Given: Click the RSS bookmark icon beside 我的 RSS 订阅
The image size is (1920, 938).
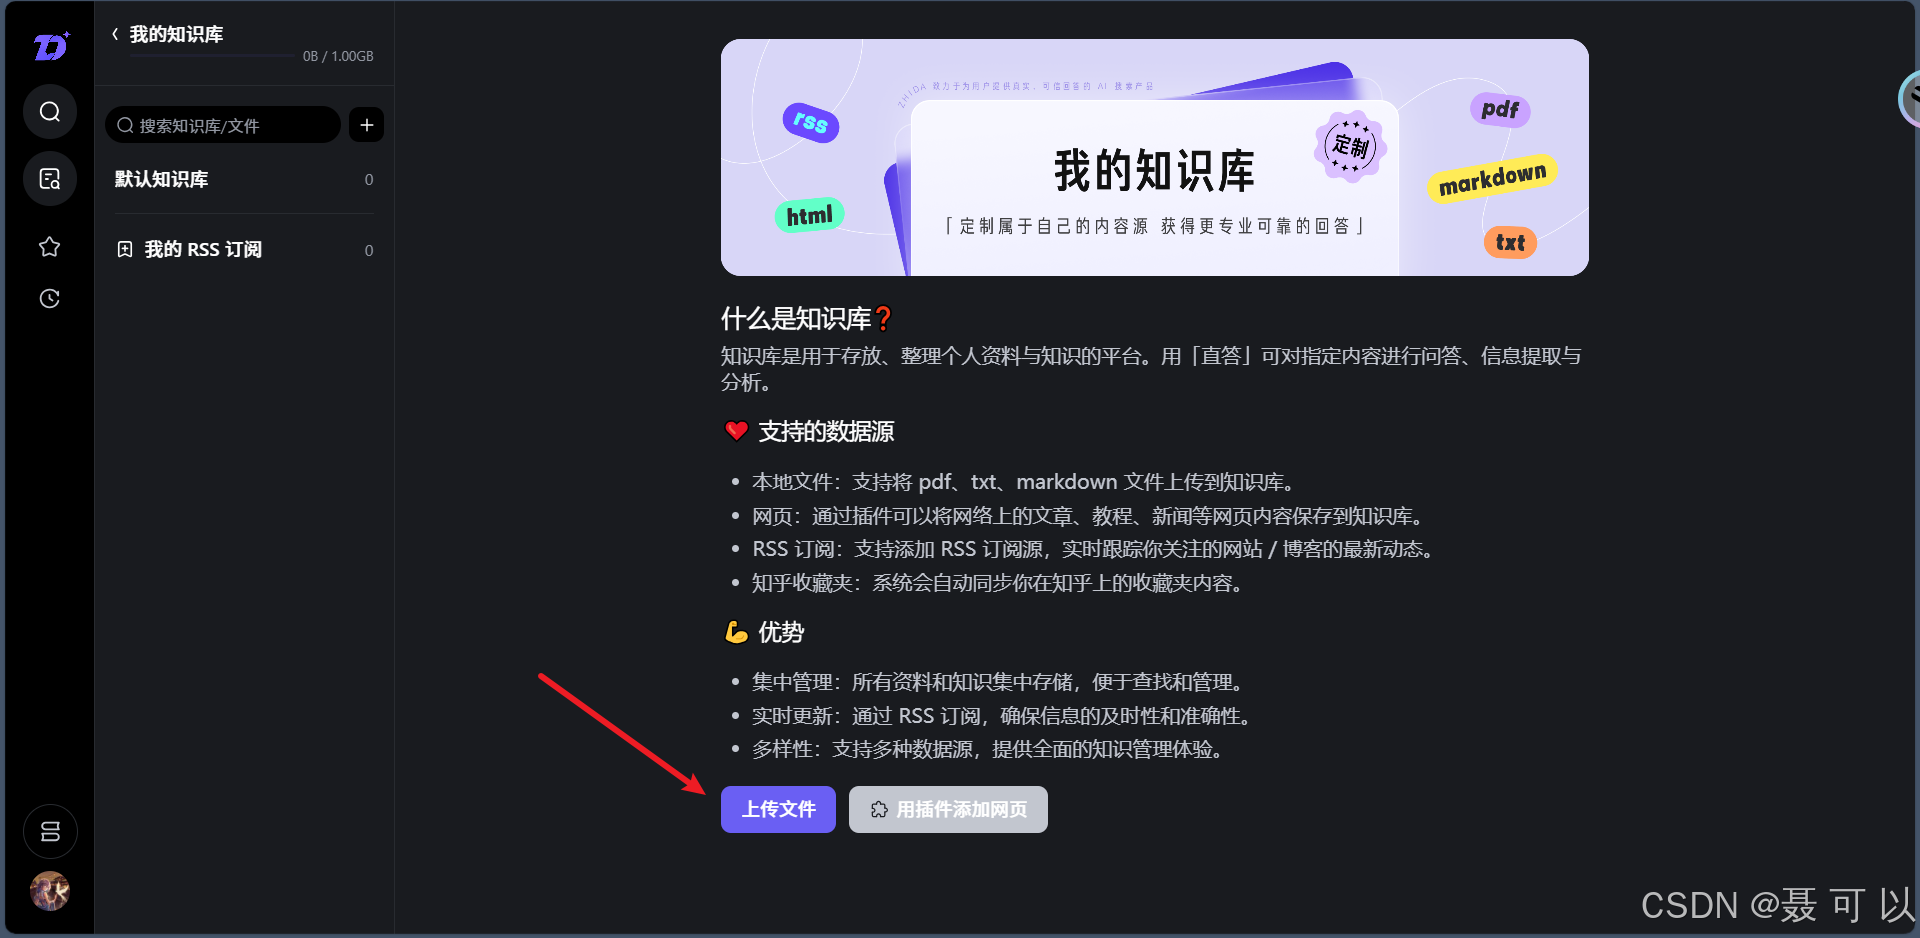Looking at the screenshot, I should (125, 249).
